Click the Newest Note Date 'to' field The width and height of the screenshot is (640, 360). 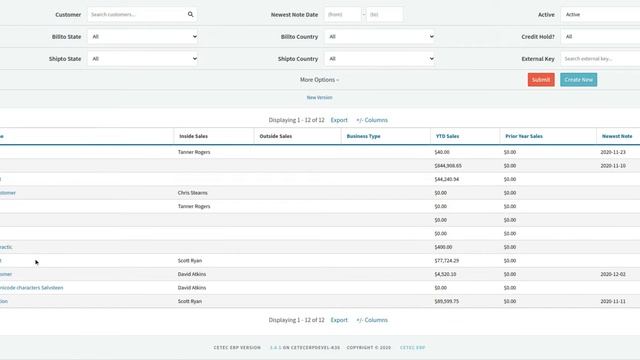pos(384,14)
